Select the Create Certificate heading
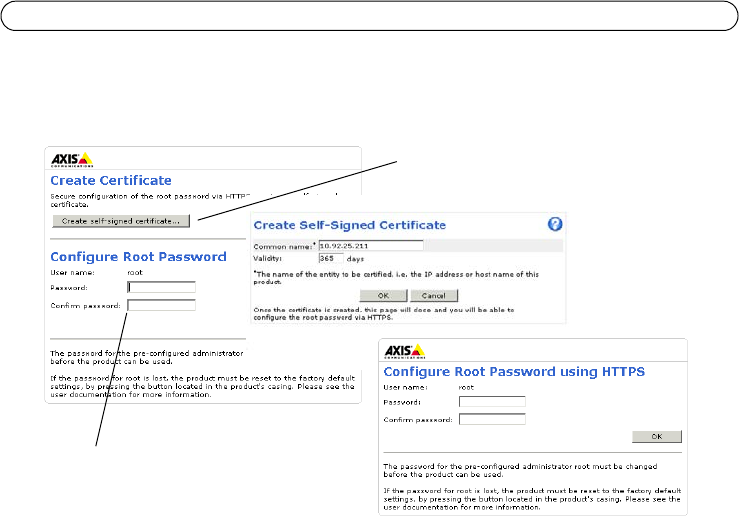 pyautogui.click(x=111, y=181)
